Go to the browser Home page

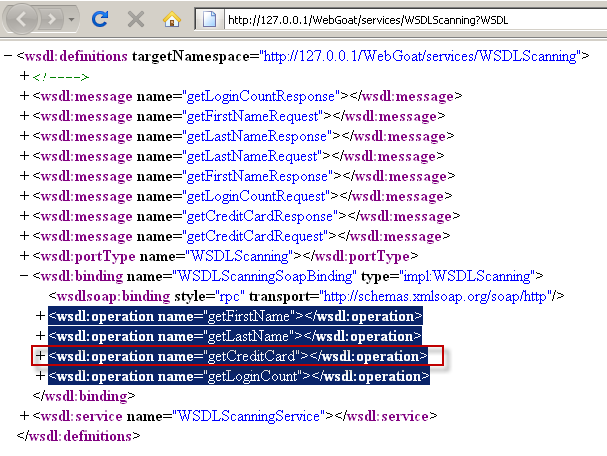pos(172,19)
